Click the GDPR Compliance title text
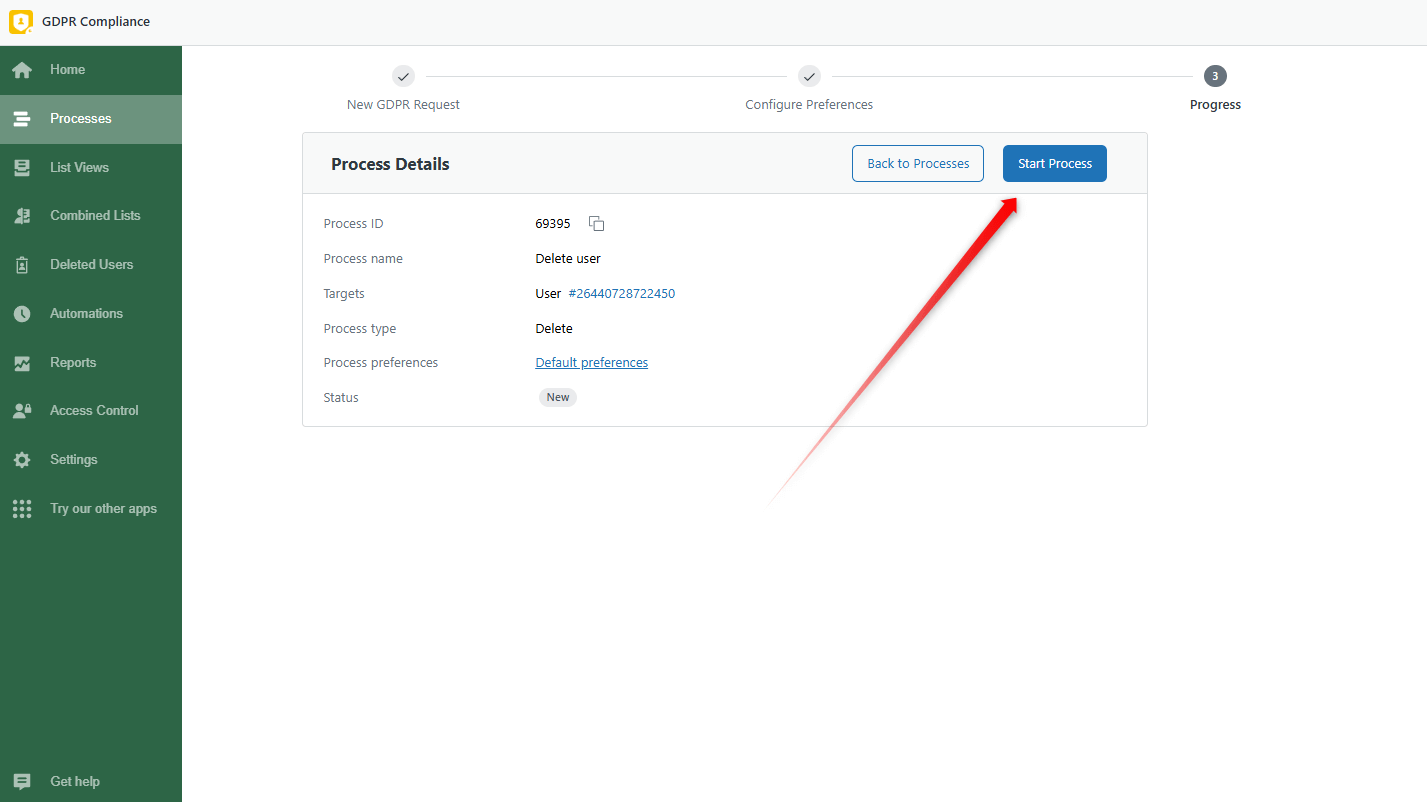Screen dimensions: 1427x802 tap(96, 22)
